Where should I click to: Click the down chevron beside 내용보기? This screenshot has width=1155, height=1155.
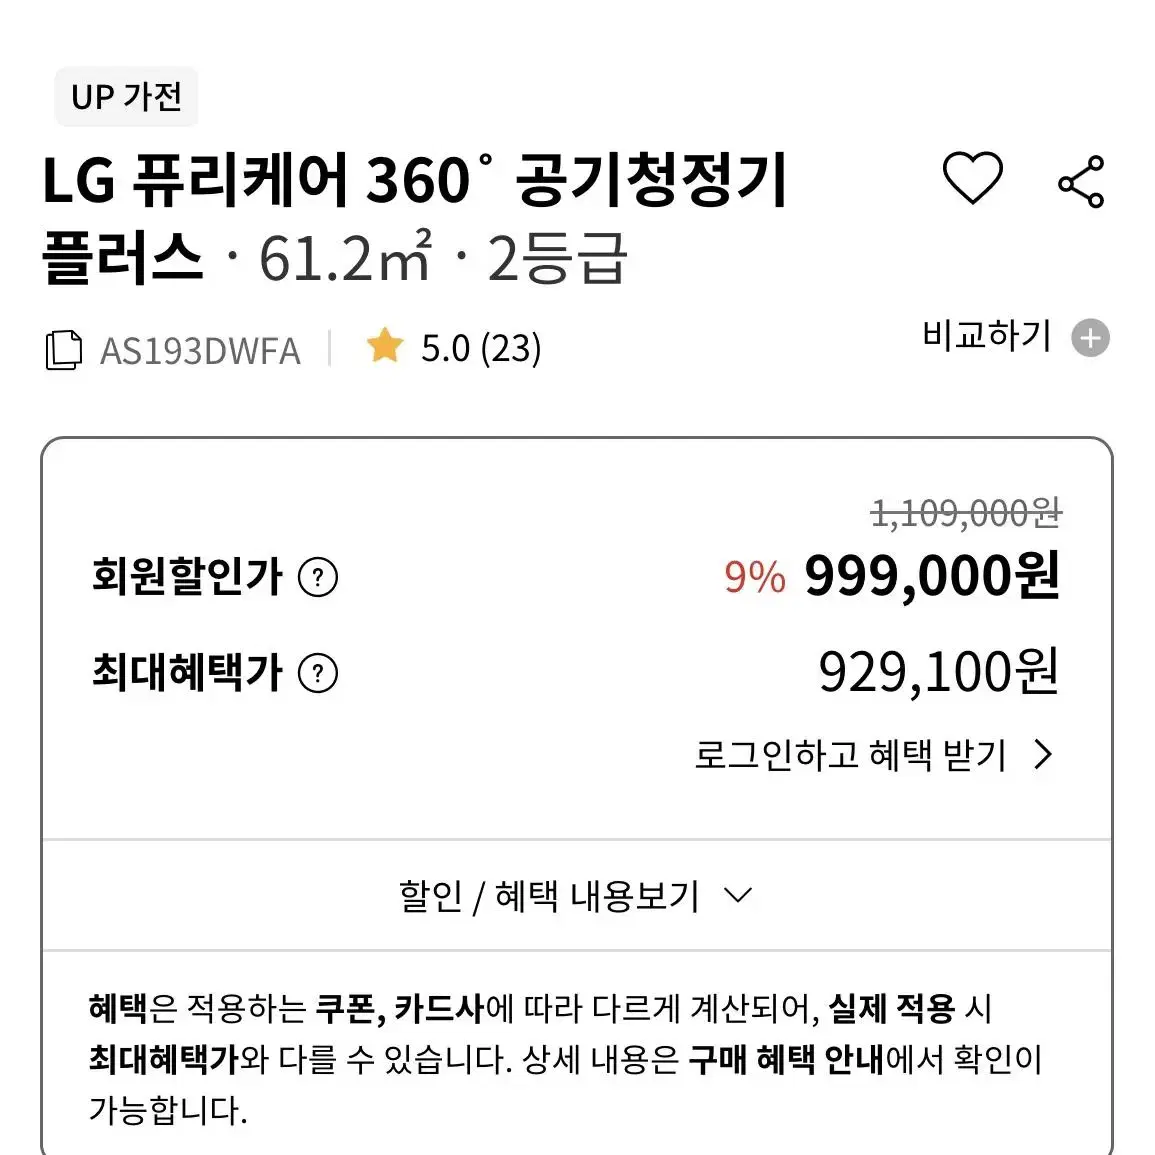(x=738, y=895)
